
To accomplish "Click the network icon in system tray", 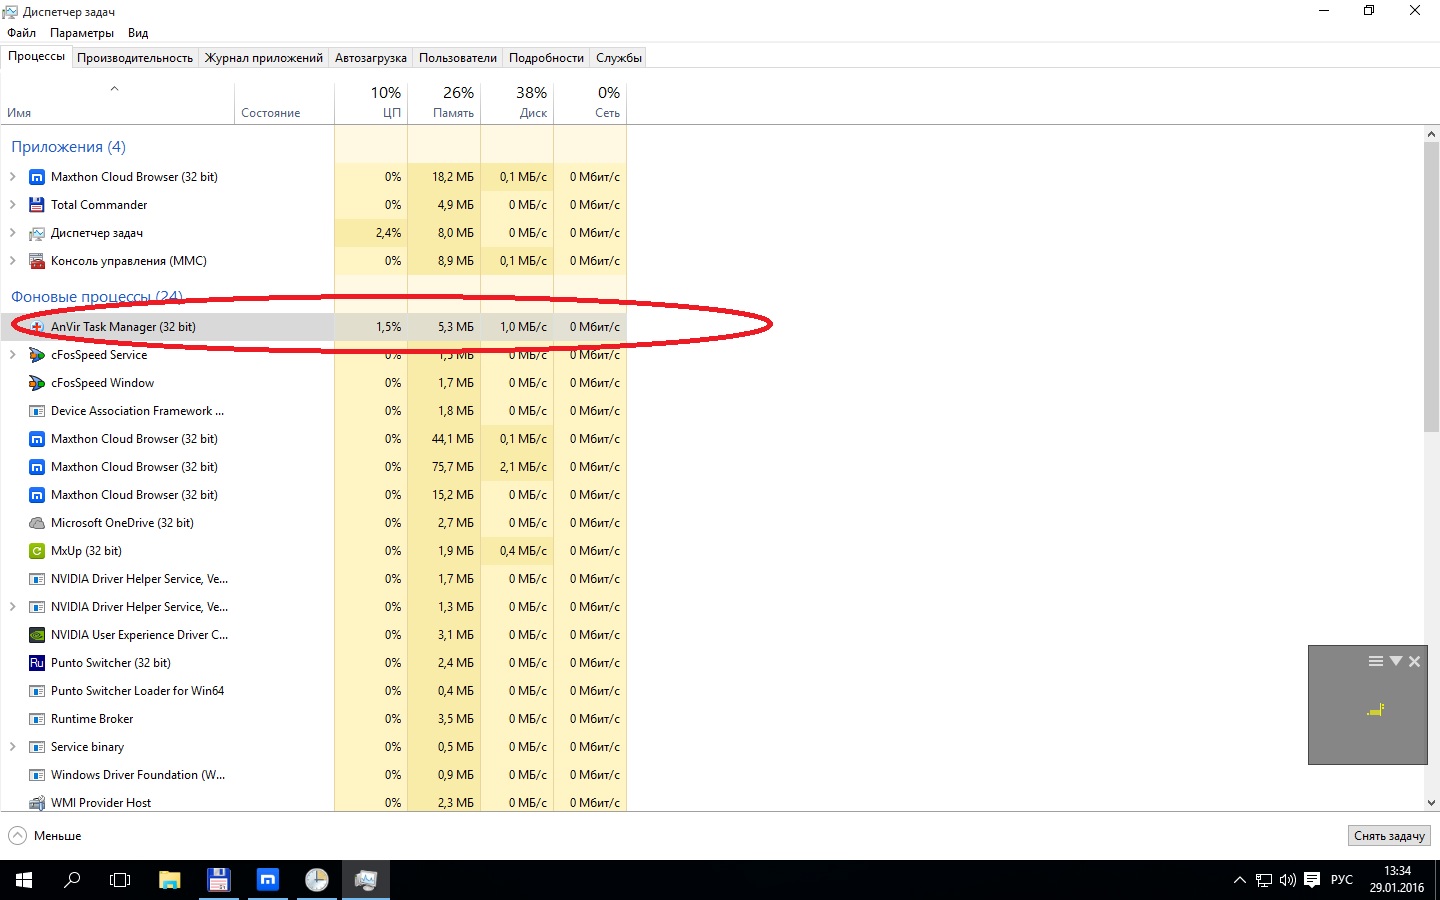I will click(x=1264, y=880).
